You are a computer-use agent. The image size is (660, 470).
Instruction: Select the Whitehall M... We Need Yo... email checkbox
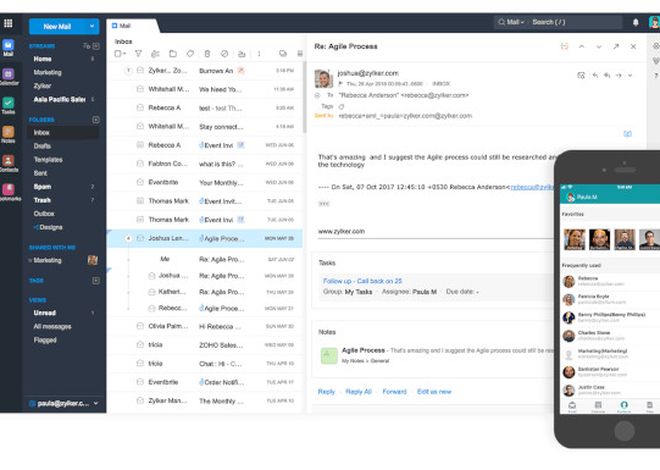pyautogui.click(x=140, y=89)
